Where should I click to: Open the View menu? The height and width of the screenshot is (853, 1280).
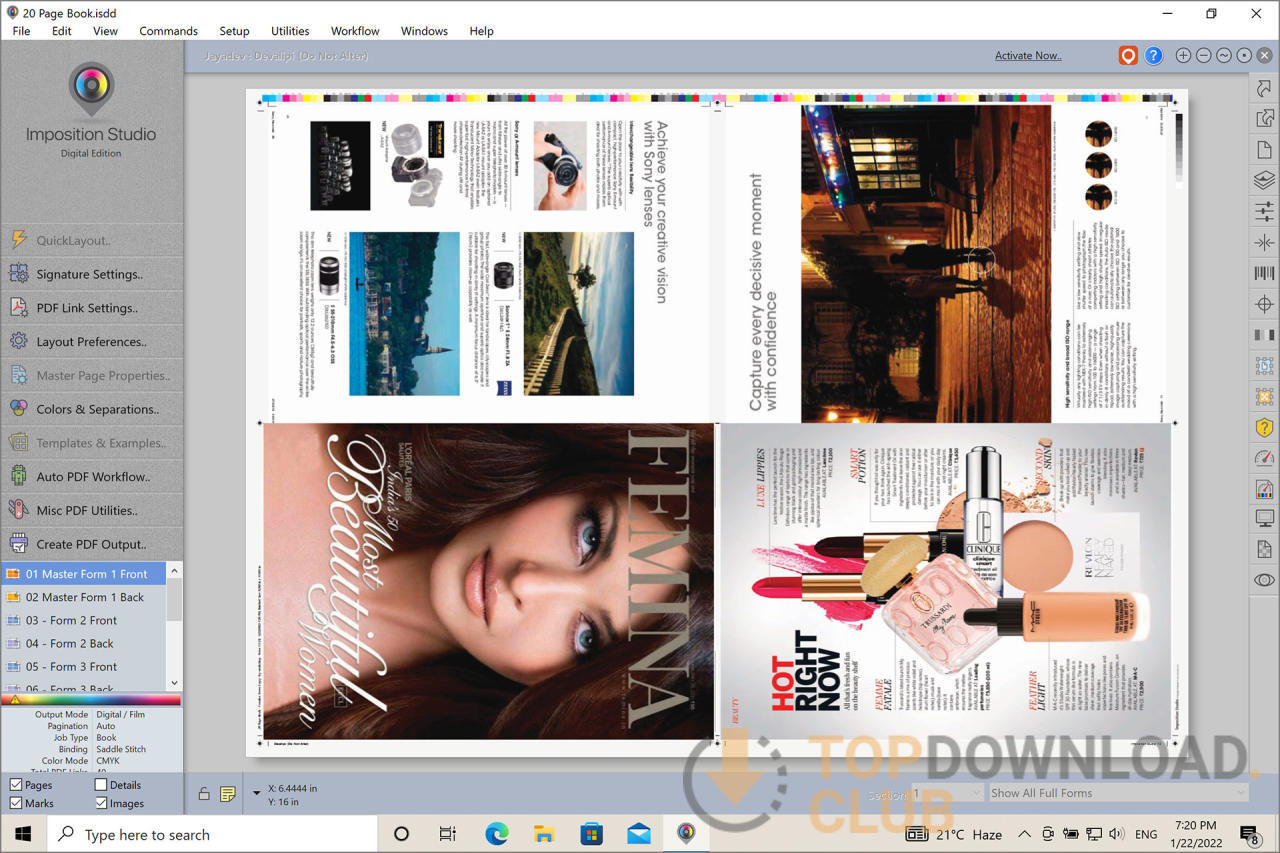(x=106, y=31)
